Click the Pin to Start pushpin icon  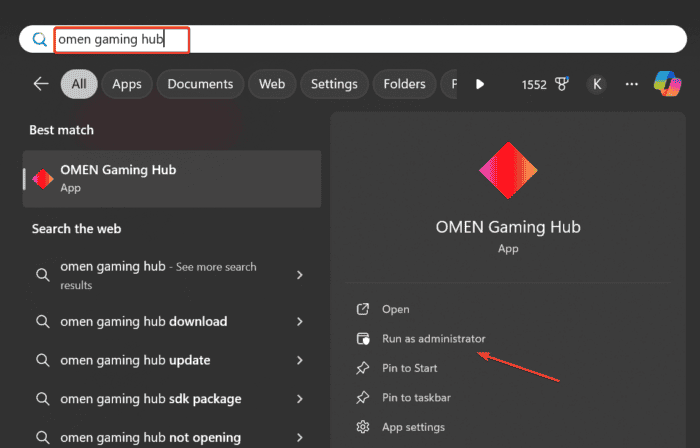point(362,368)
